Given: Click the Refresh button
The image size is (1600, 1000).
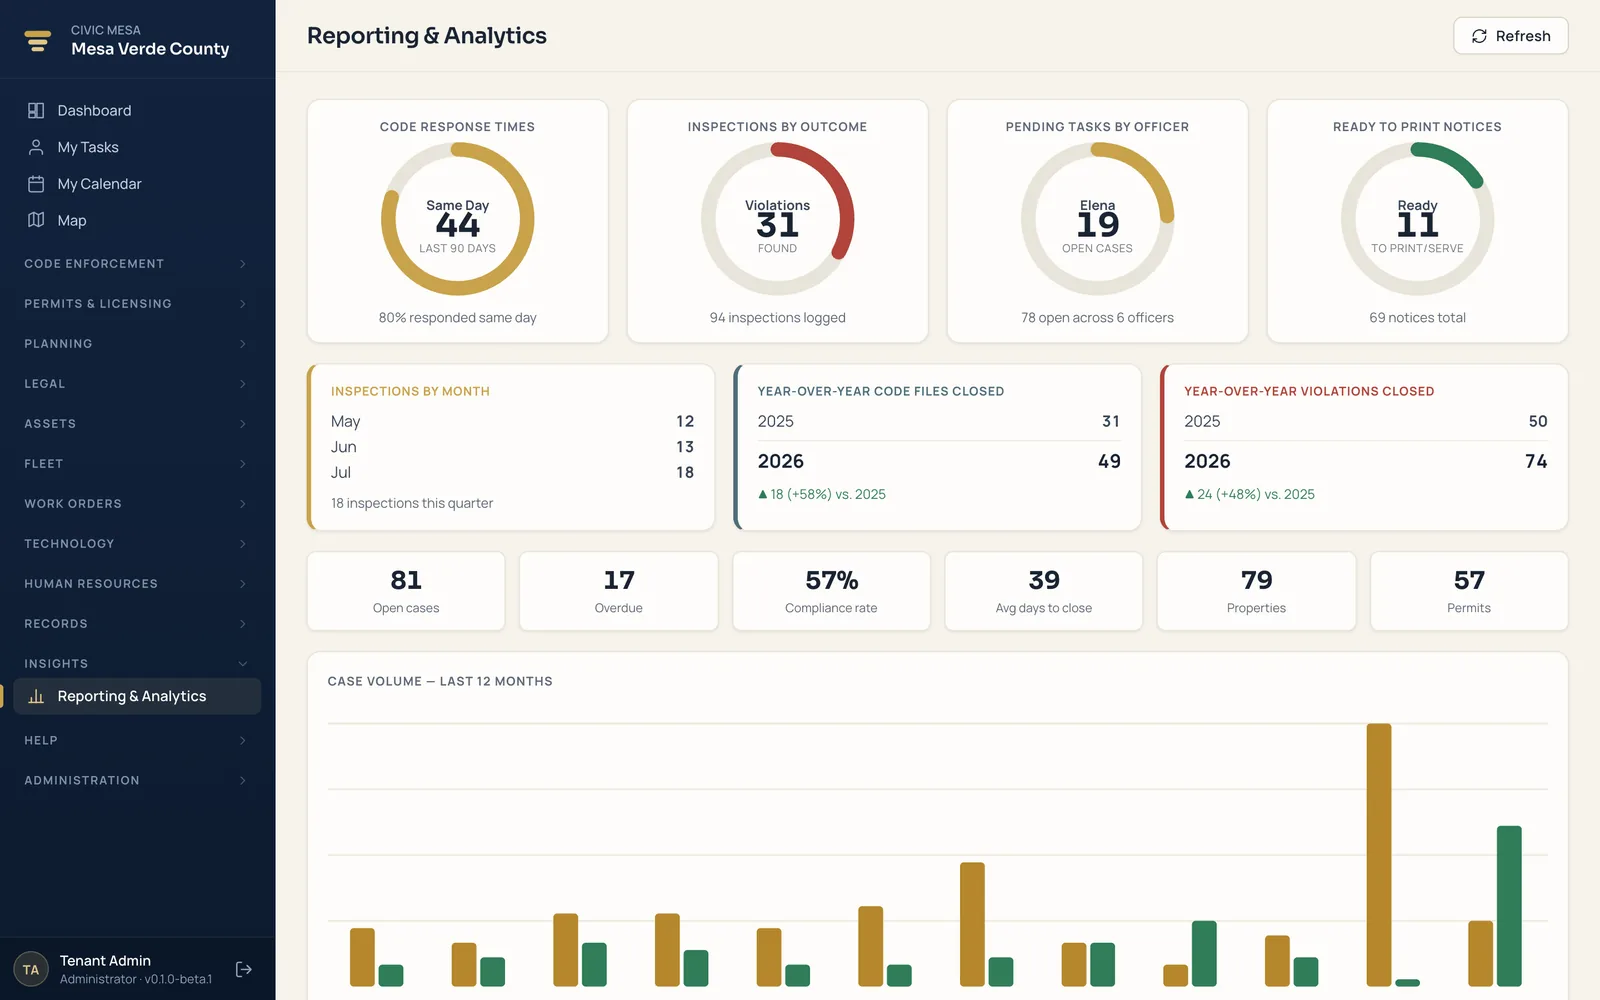Looking at the screenshot, I should 1510,36.
